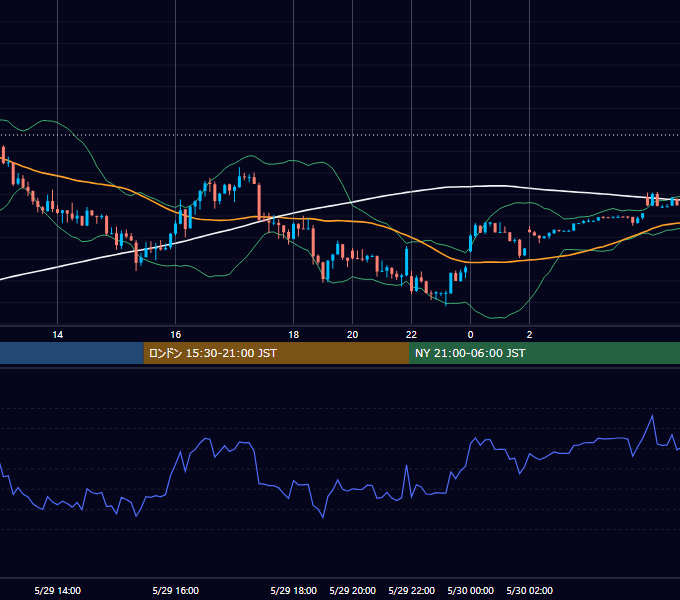Click the 18 time axis label
Image resolution: width=680 pixels, height=600 pixels.
coord(294,335)
